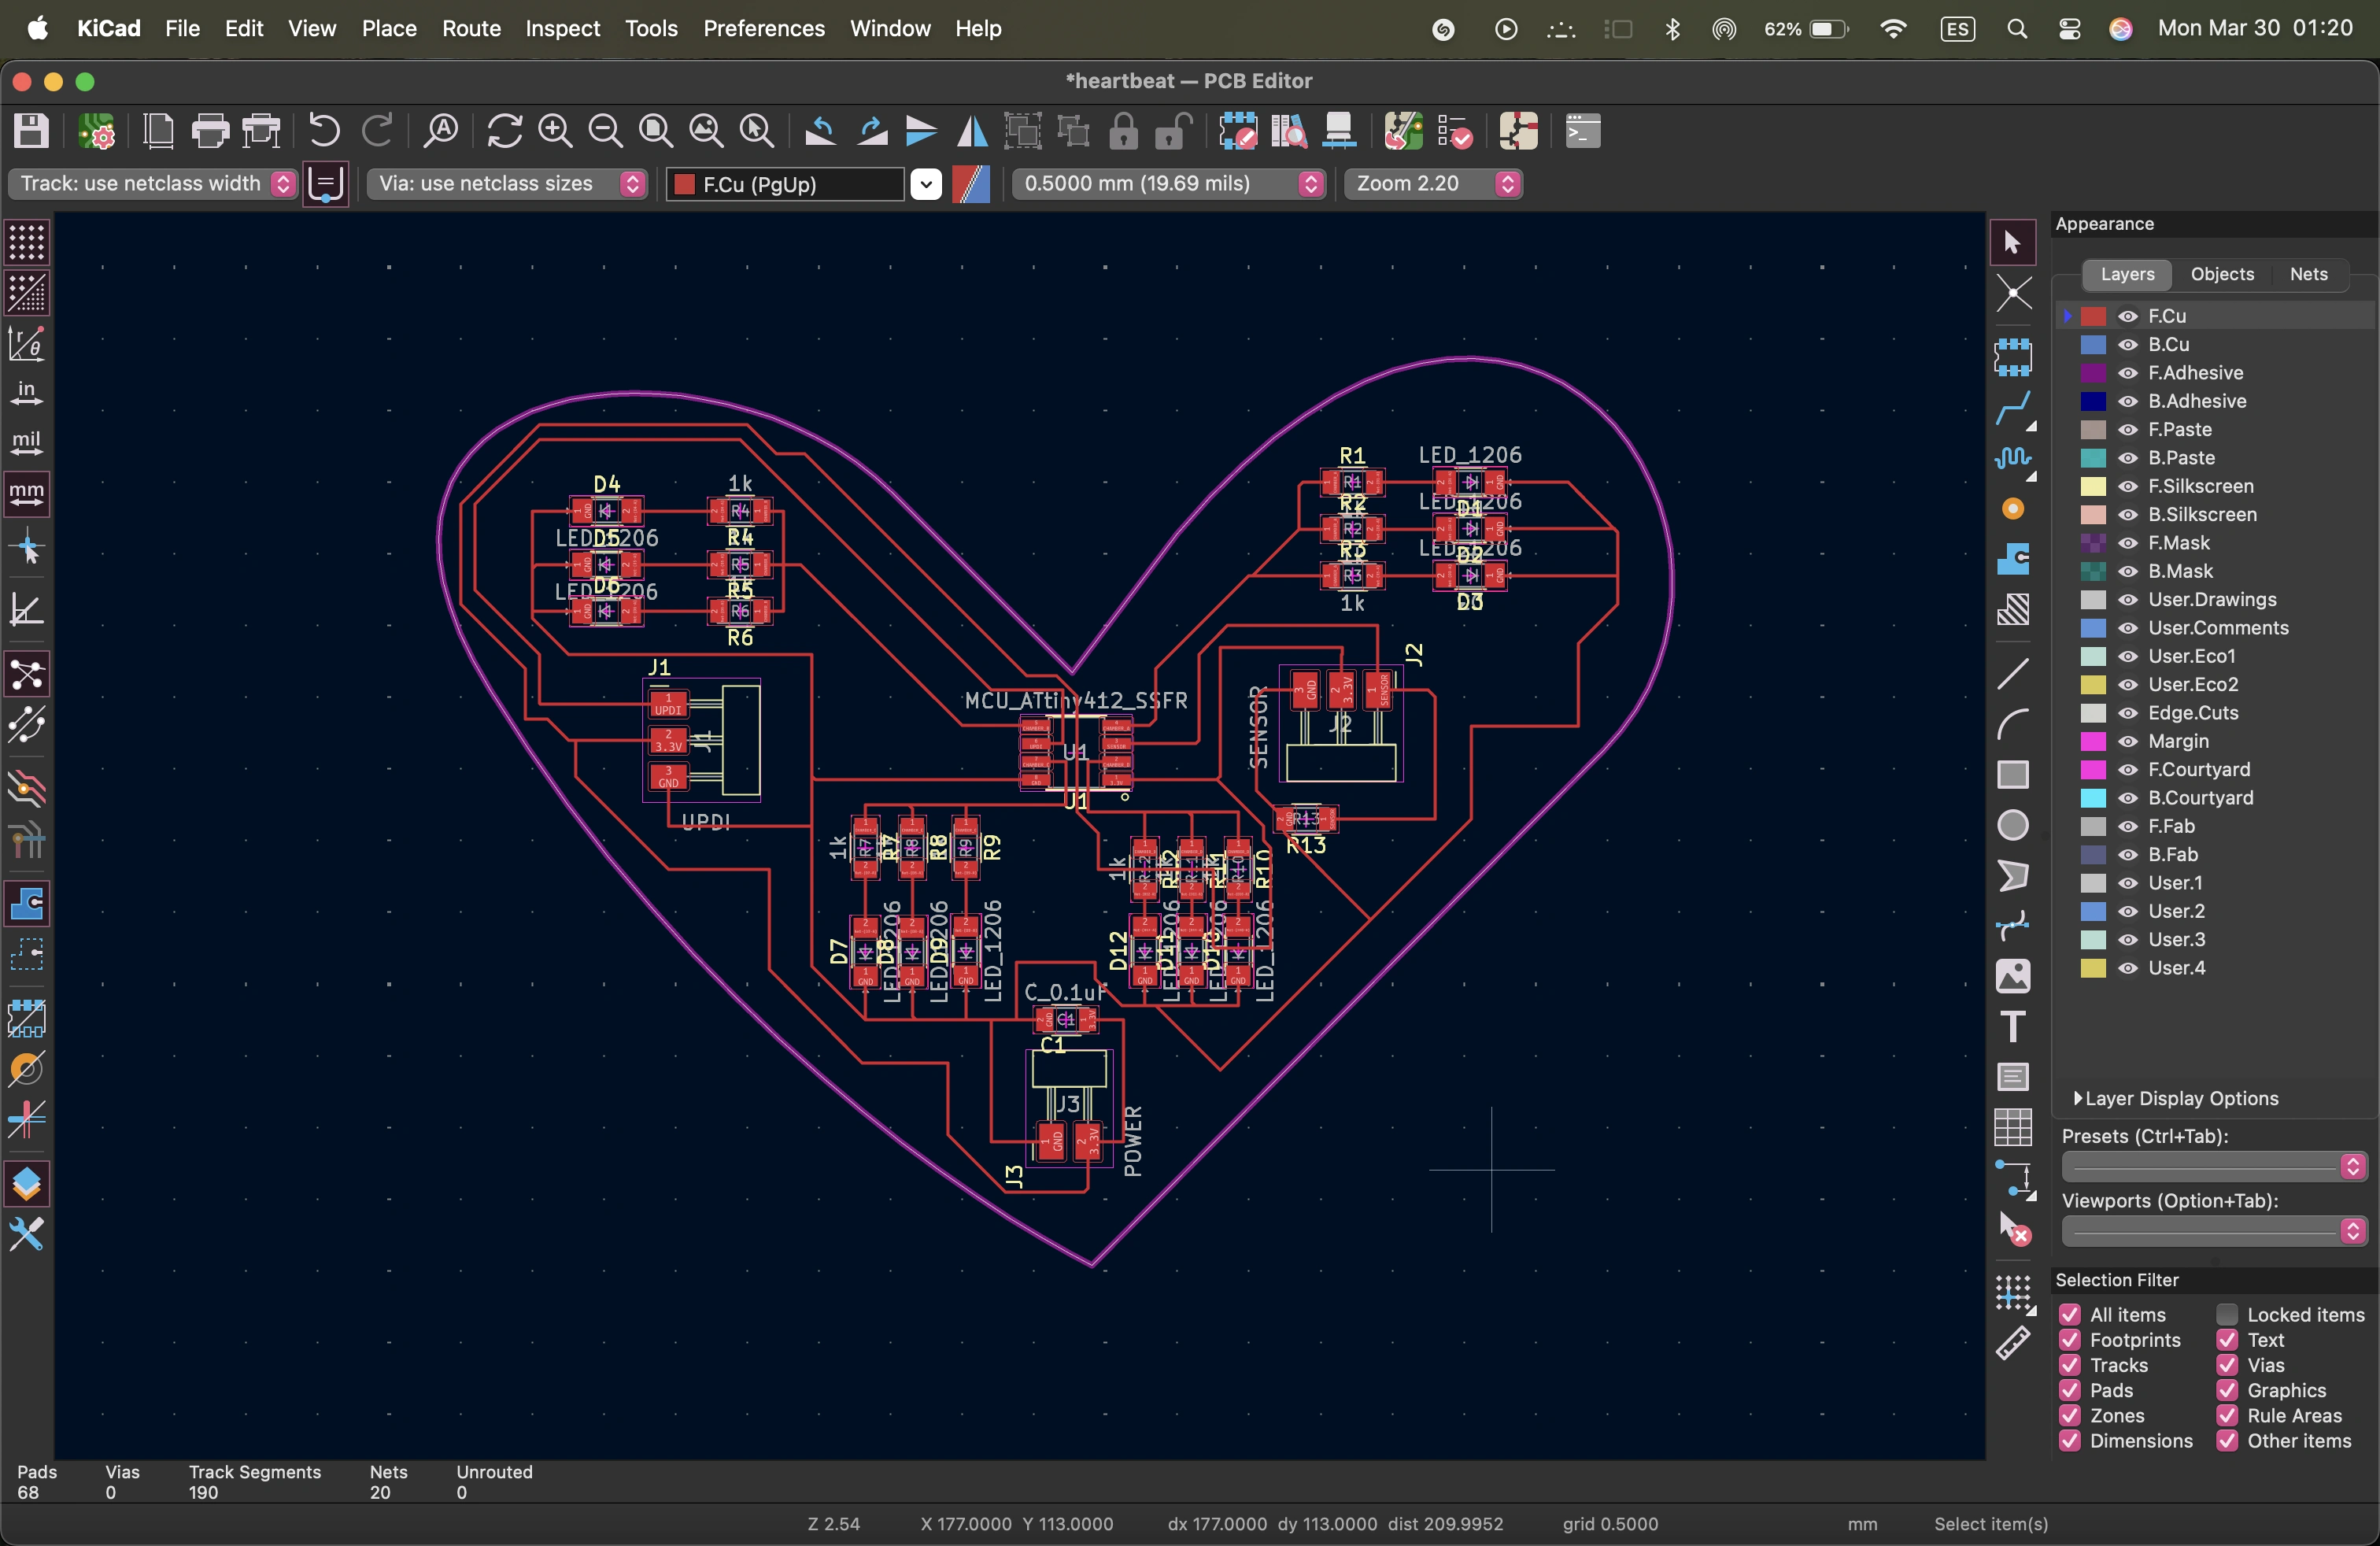The height and width of the screenshot is (1546, 2380).
Task: Uncheck the Tracks selection filter
Action: (2070, 1365)
